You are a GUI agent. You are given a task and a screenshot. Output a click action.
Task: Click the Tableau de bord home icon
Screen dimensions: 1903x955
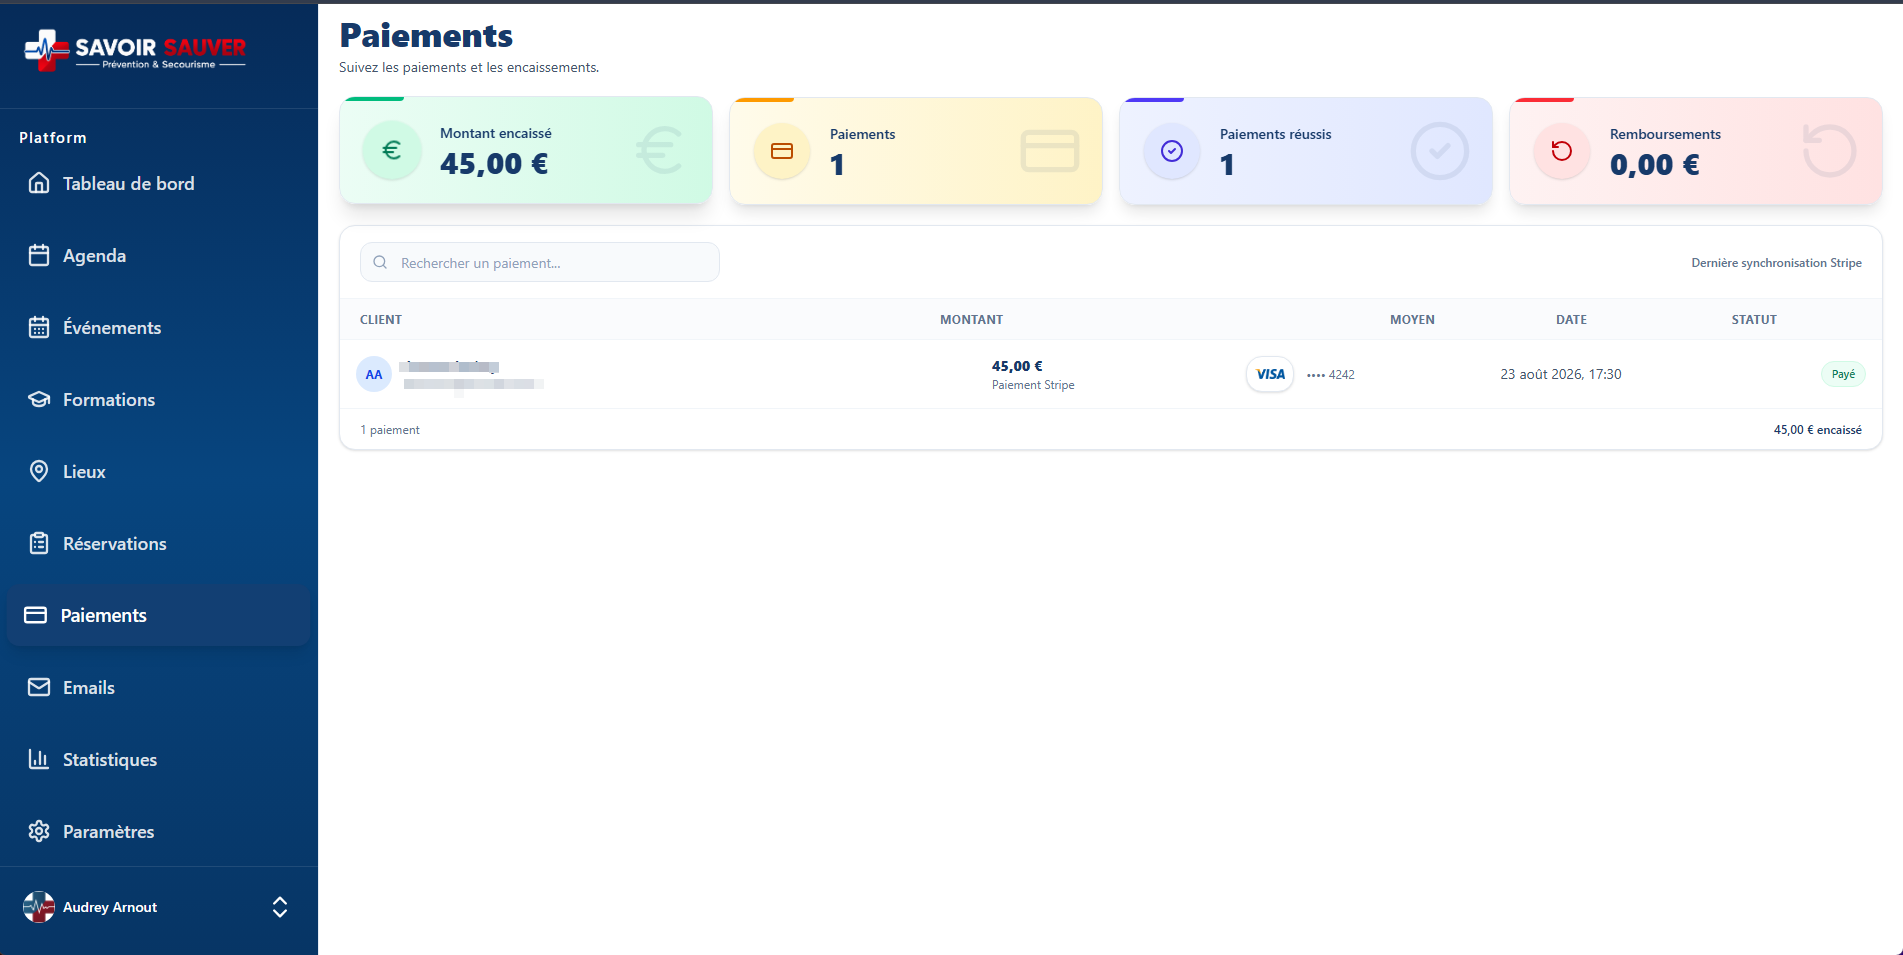[39, 183]
